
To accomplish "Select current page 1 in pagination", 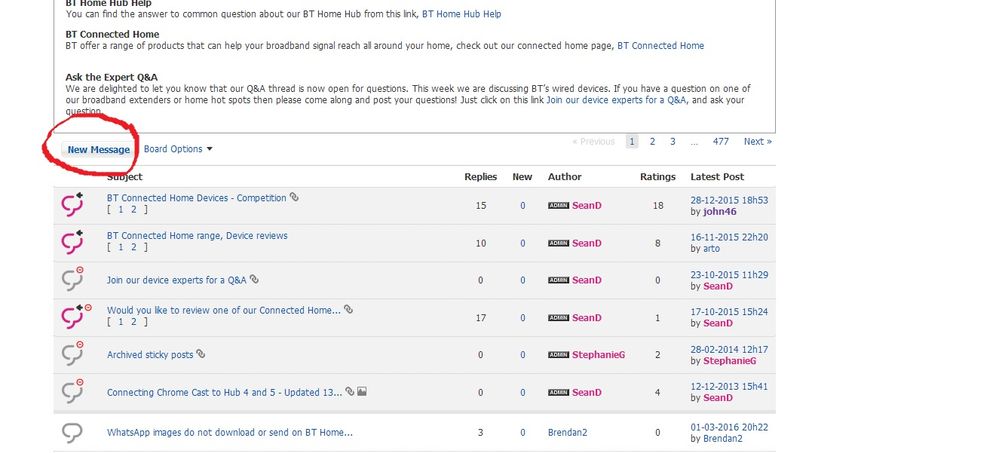I will [631, 141].
